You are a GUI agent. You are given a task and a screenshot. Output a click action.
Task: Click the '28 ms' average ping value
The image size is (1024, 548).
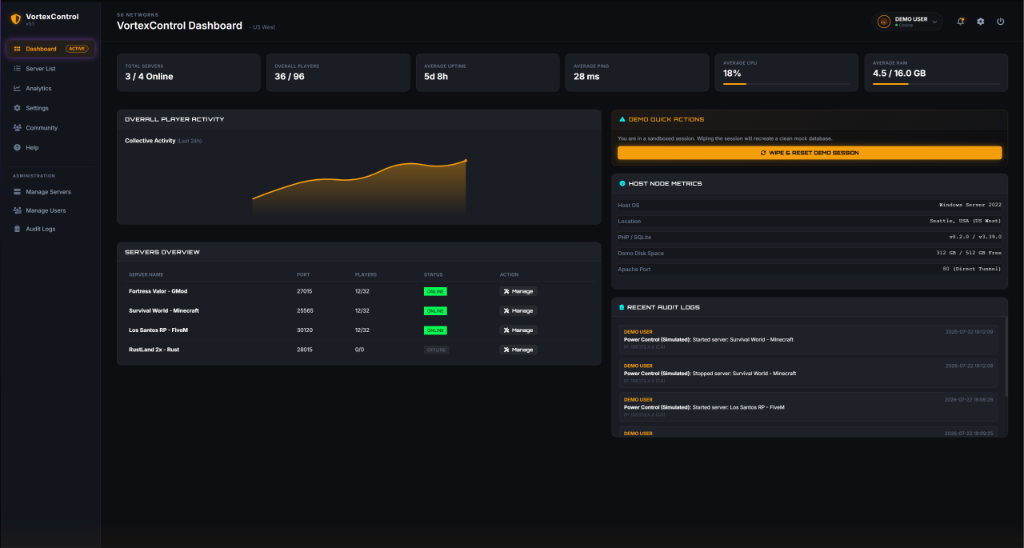(586, 76)
